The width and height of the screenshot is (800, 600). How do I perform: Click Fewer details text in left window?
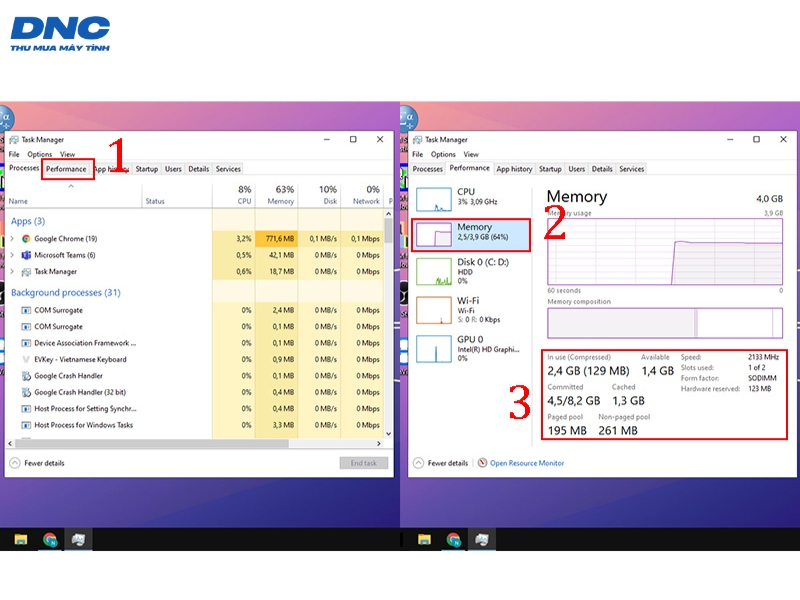(x=44, y=463)
